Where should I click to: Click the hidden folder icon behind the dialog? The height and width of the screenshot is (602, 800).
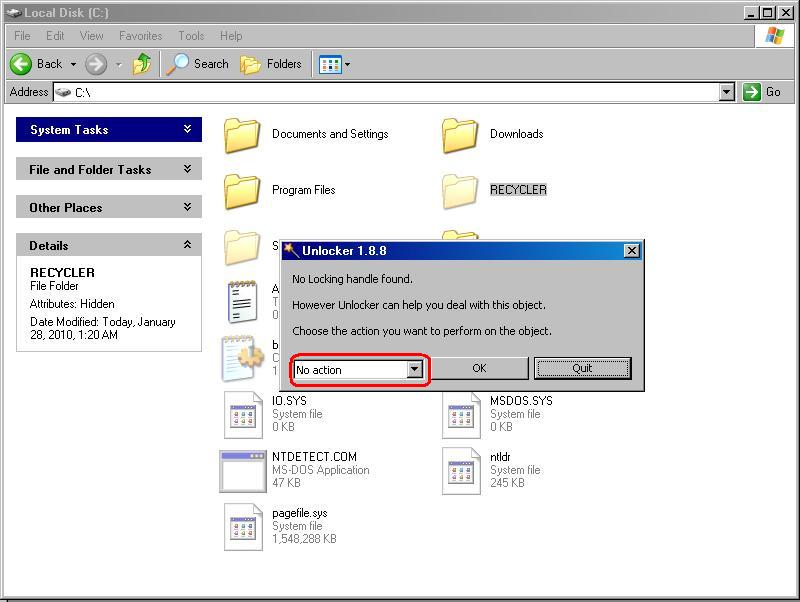click(241, 247)
